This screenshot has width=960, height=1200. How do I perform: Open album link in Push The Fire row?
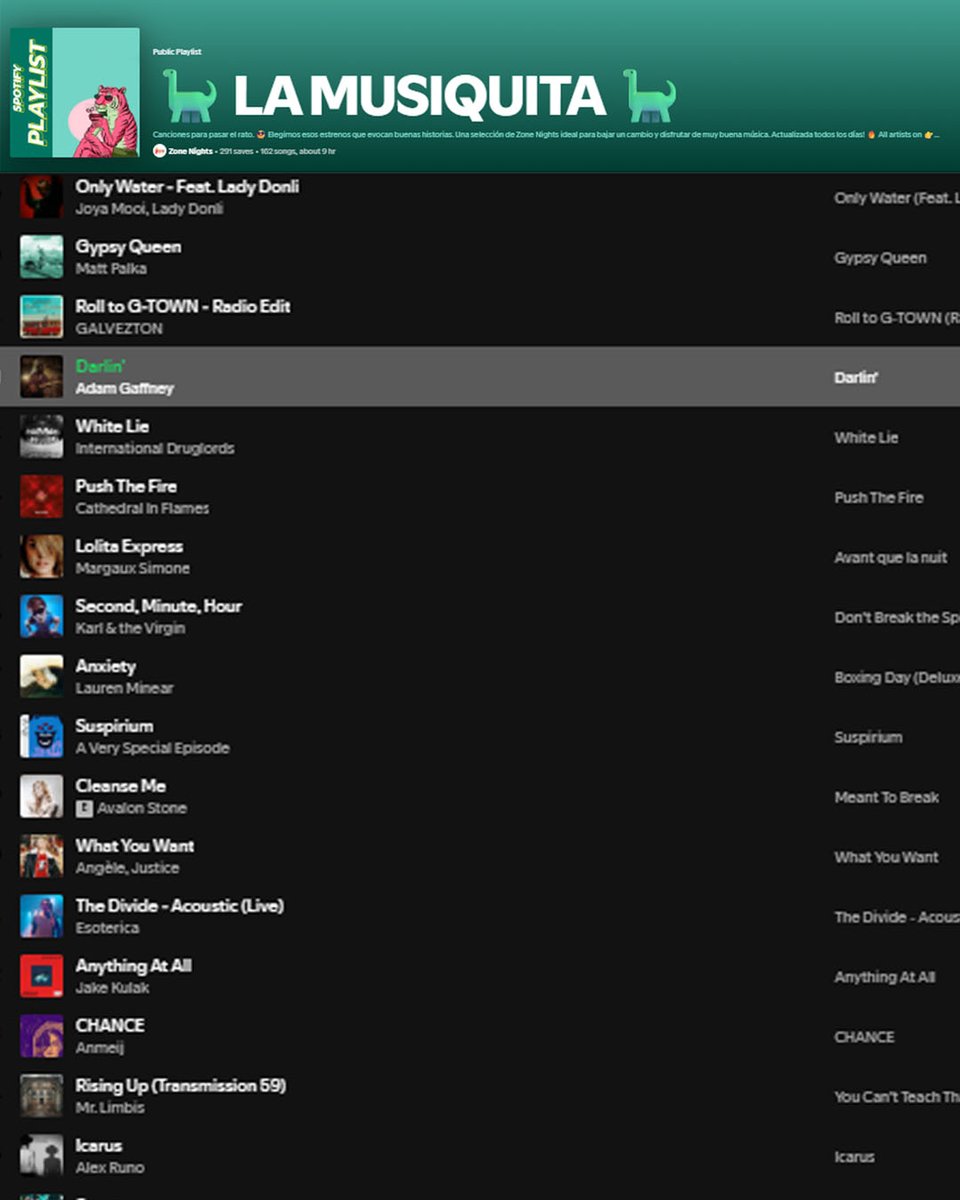(879, 498)
